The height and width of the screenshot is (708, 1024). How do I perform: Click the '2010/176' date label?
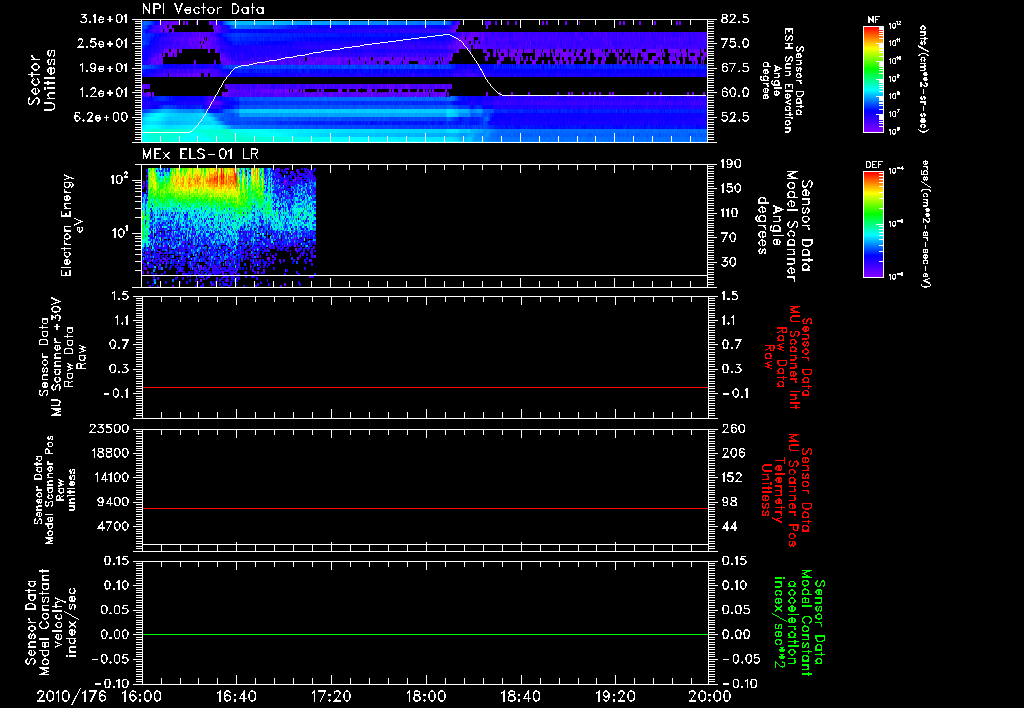(x=71, y=696)
